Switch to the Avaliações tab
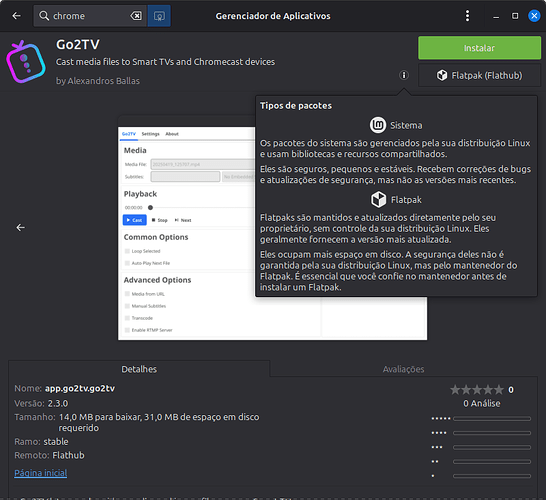 [x=403, y=369]
